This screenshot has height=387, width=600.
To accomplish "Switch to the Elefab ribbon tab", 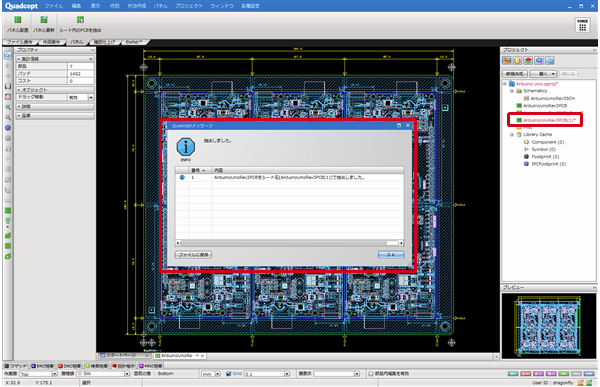I will coord(134,42).
